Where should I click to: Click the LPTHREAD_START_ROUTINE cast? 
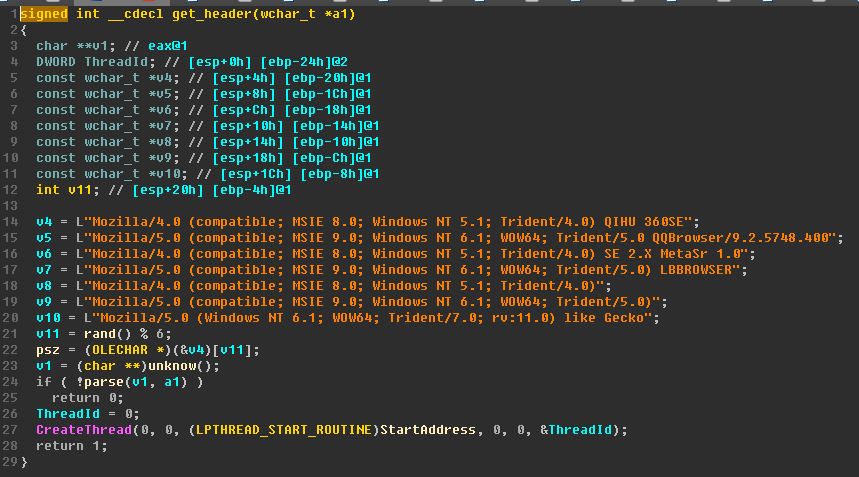click(x=284, y=430)
